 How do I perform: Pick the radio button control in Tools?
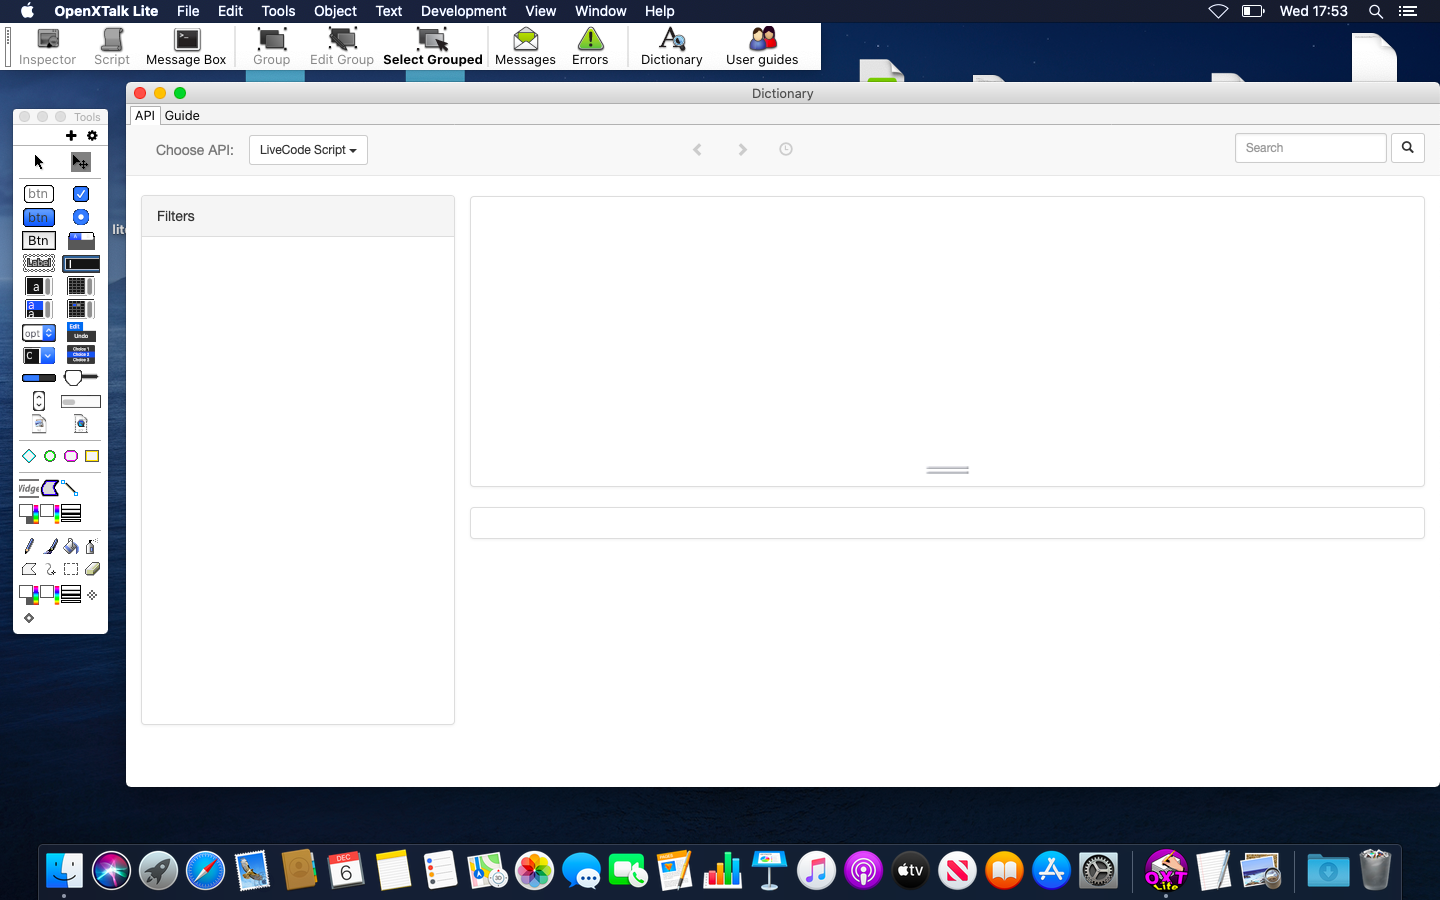tap(81, 217)
